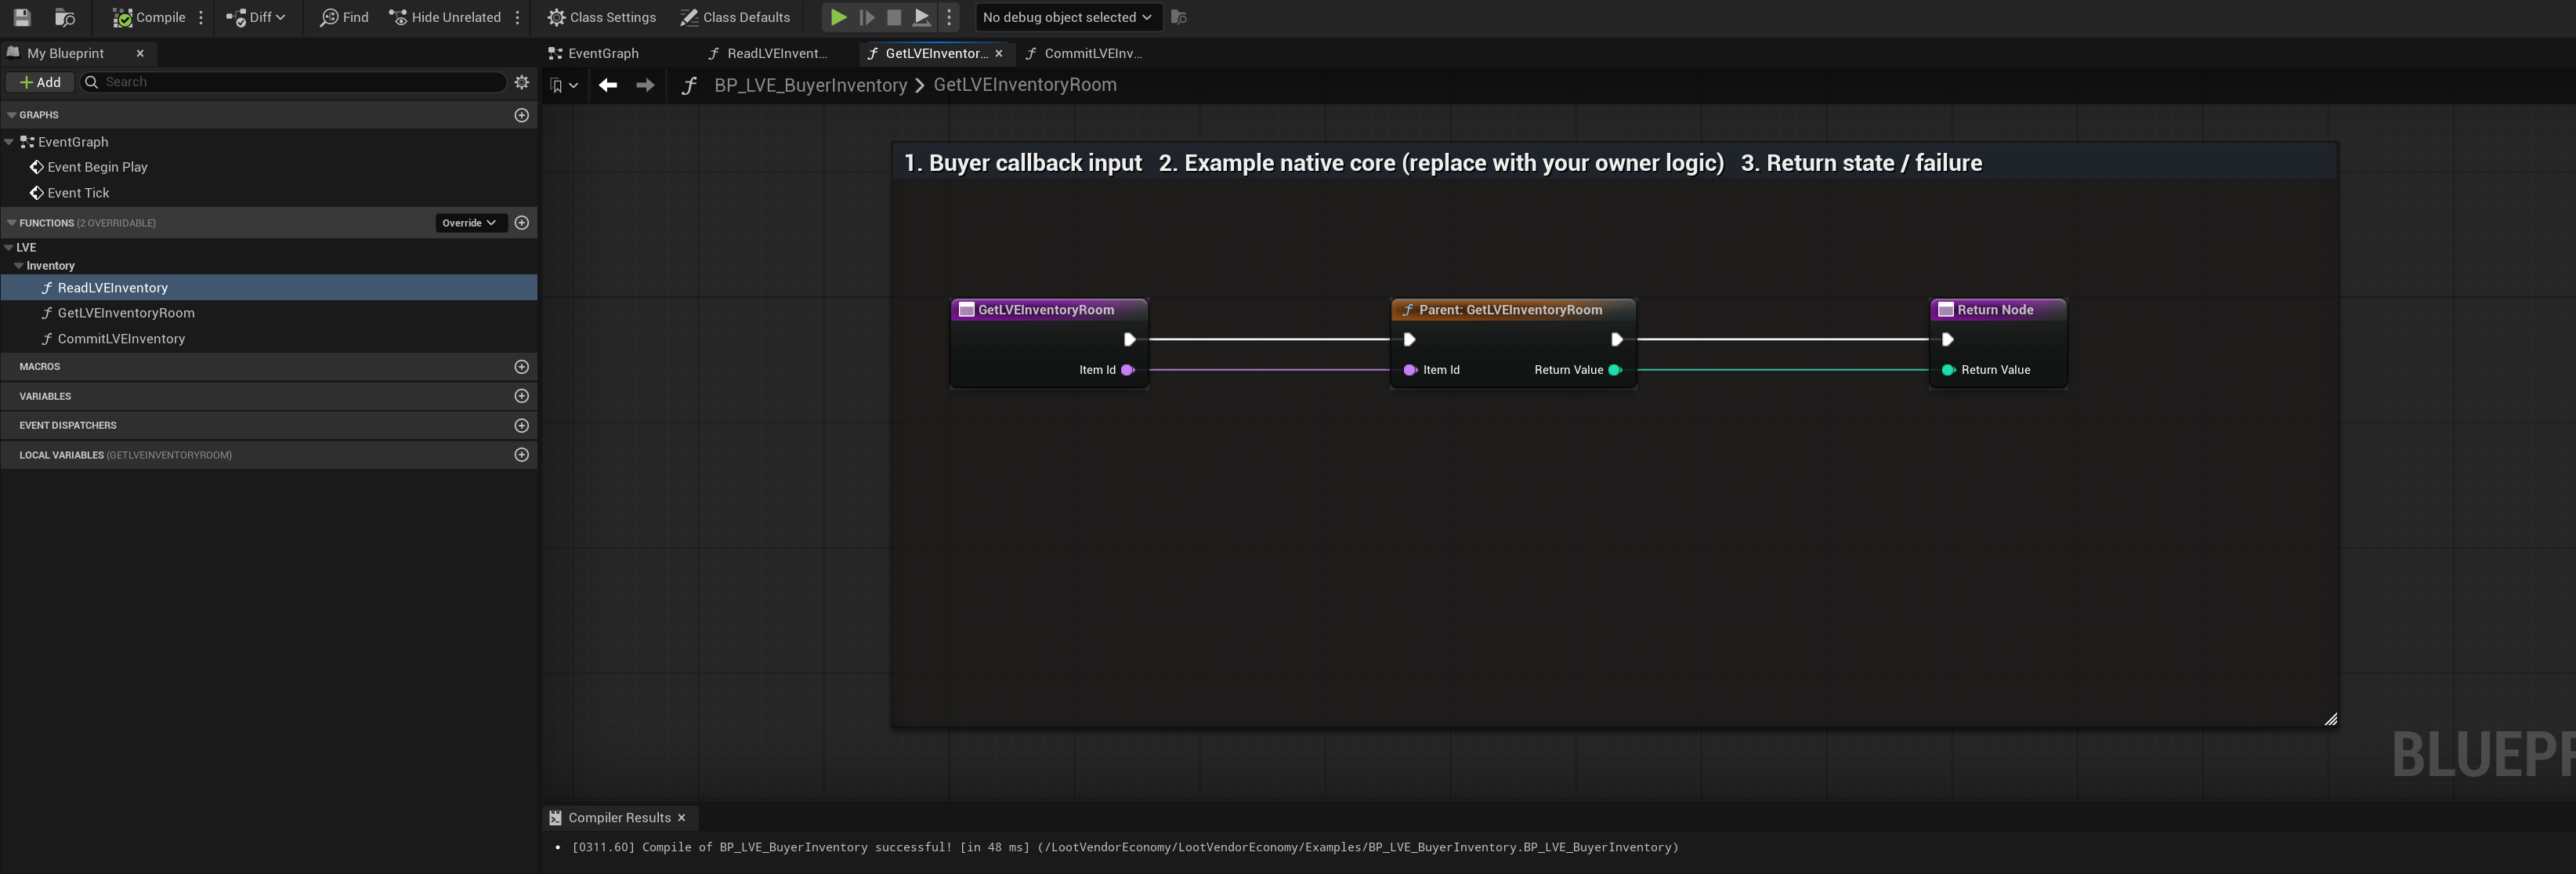Click the find debug object icon
Viewport: 2576px width, 874px height.
(1179, 17)
